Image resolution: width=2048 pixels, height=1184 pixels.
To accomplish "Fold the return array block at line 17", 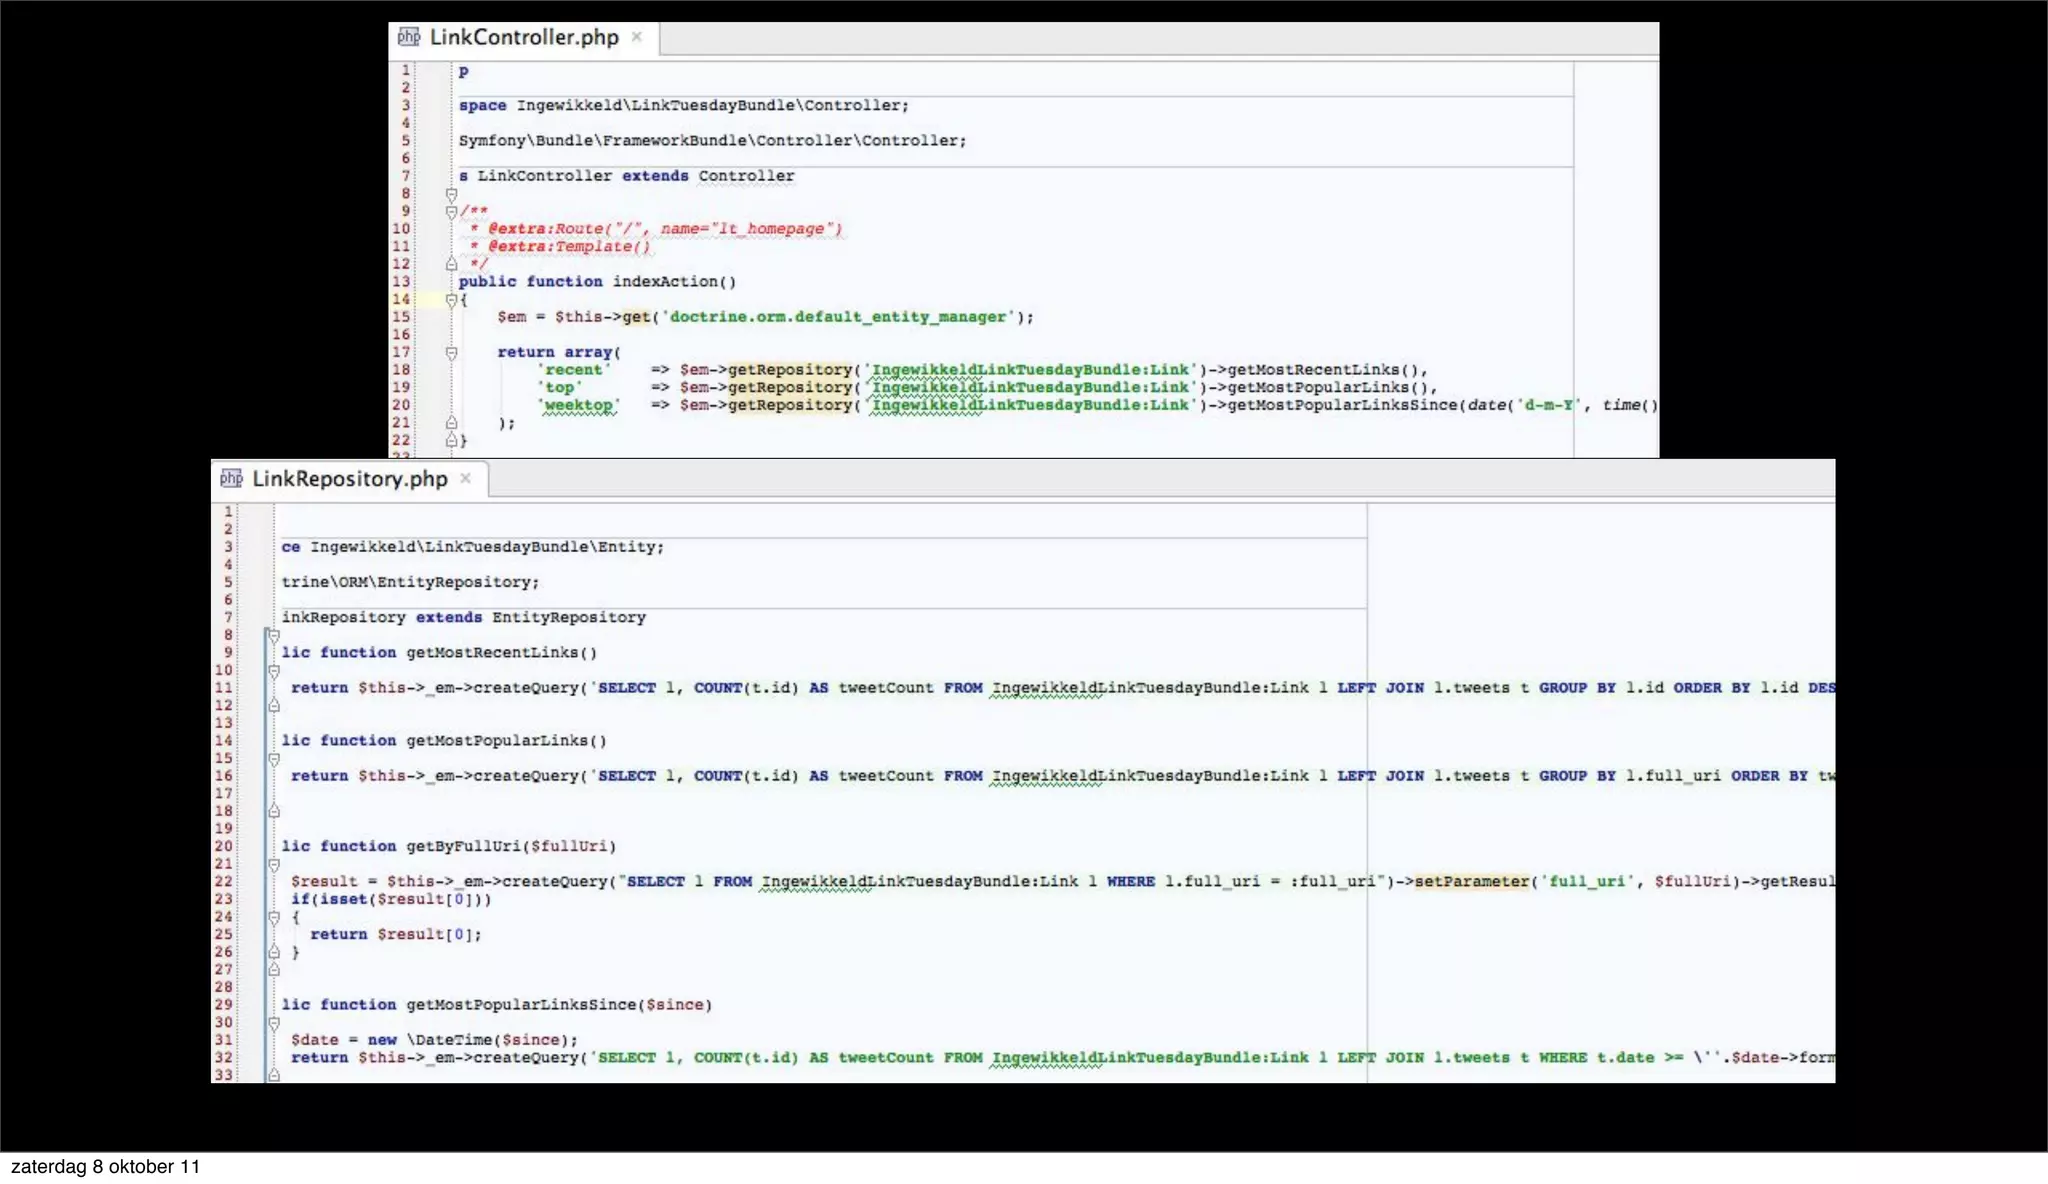I will 451,353.
